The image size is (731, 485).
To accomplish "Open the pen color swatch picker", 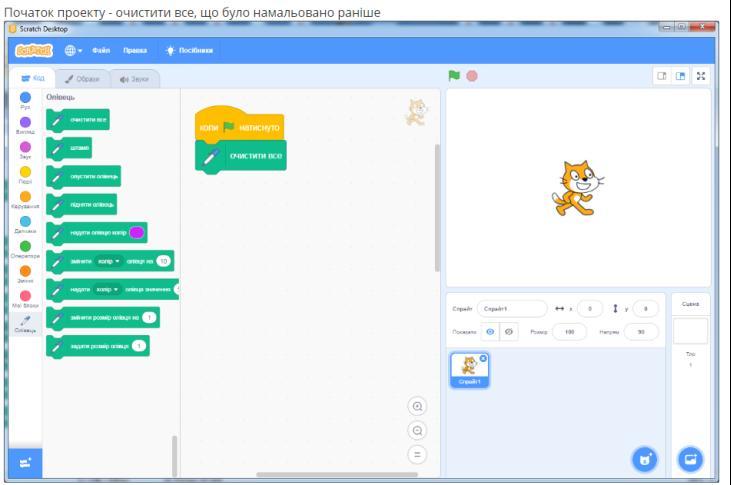I will coord(137,232).
